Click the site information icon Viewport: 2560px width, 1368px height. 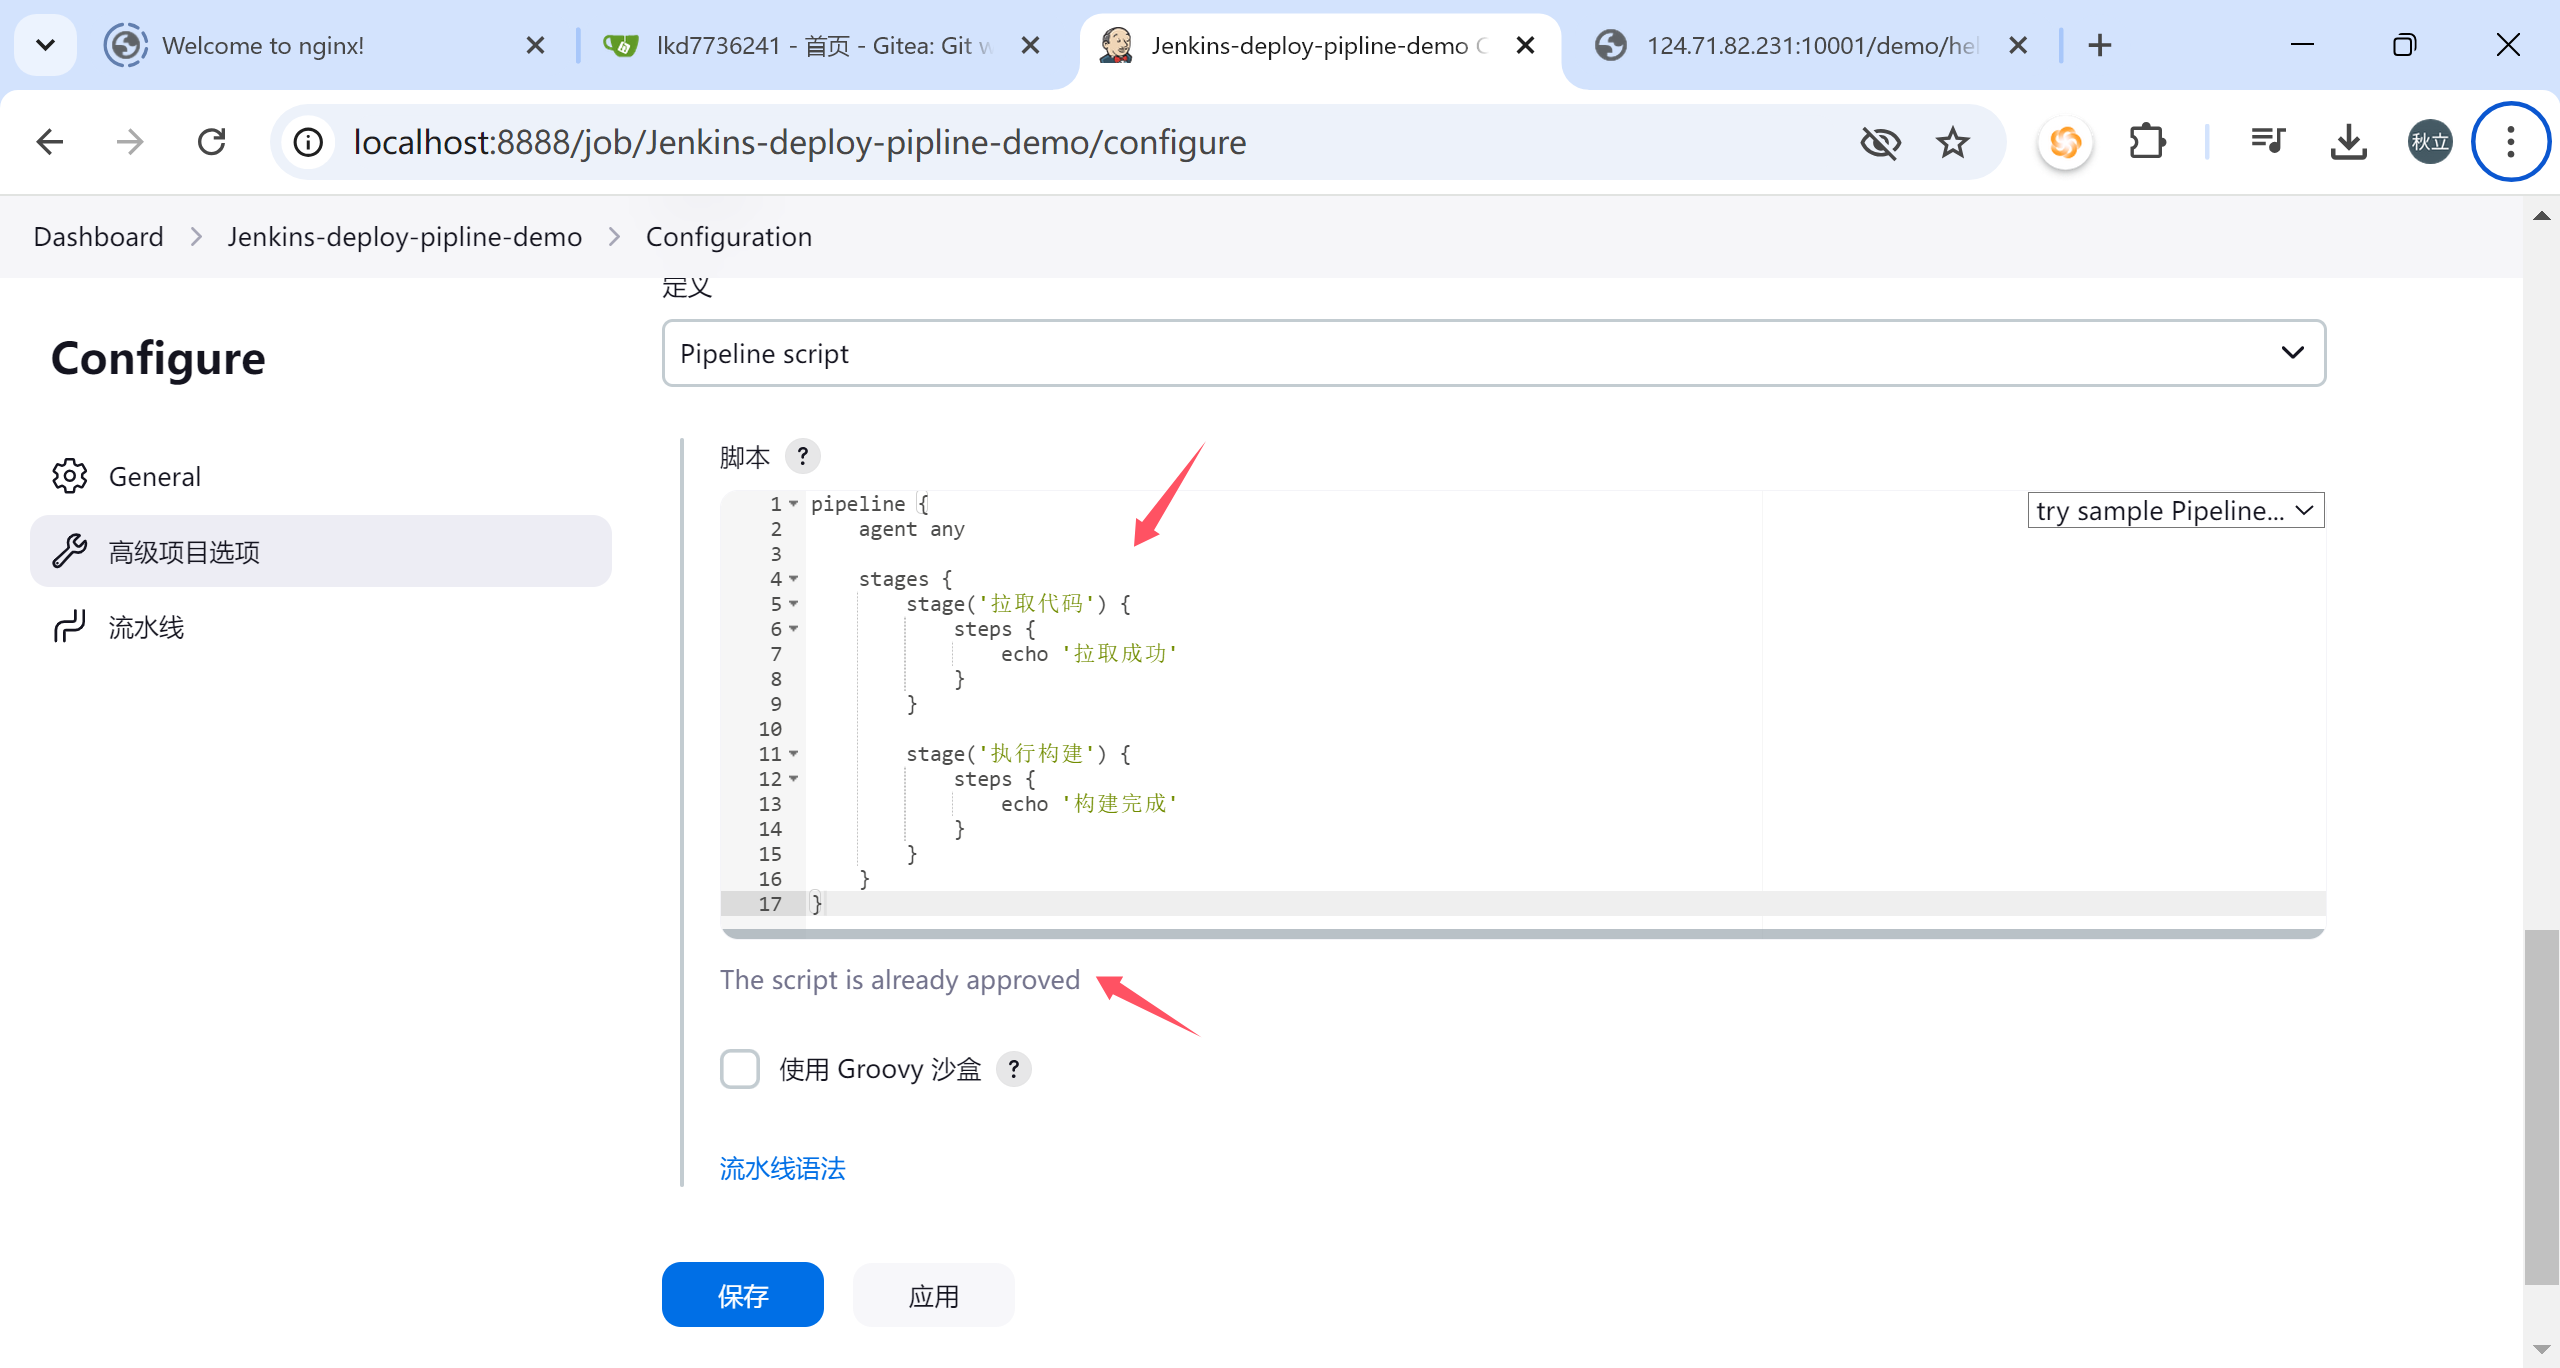point(308,142)
